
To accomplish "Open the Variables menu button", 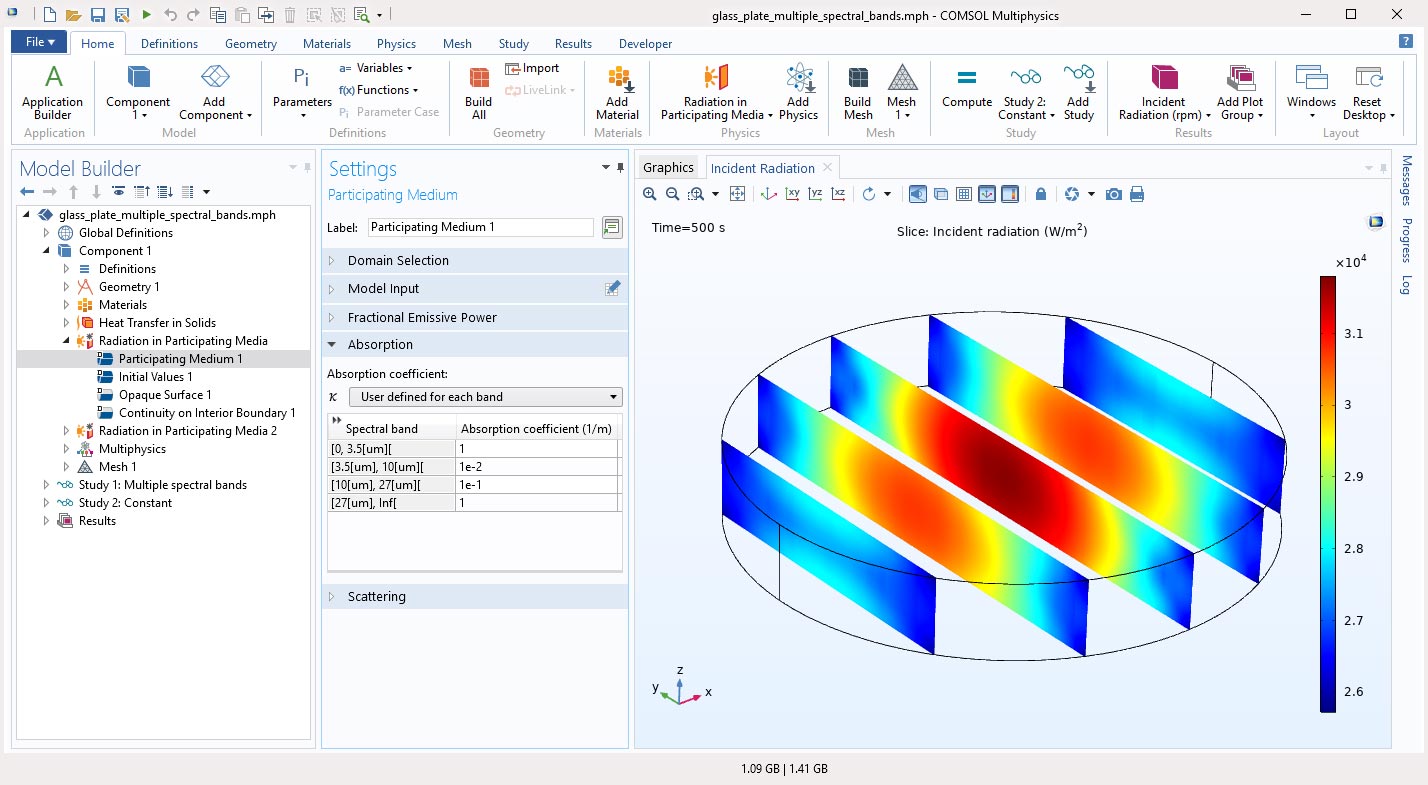I will (x=376, y=68).
